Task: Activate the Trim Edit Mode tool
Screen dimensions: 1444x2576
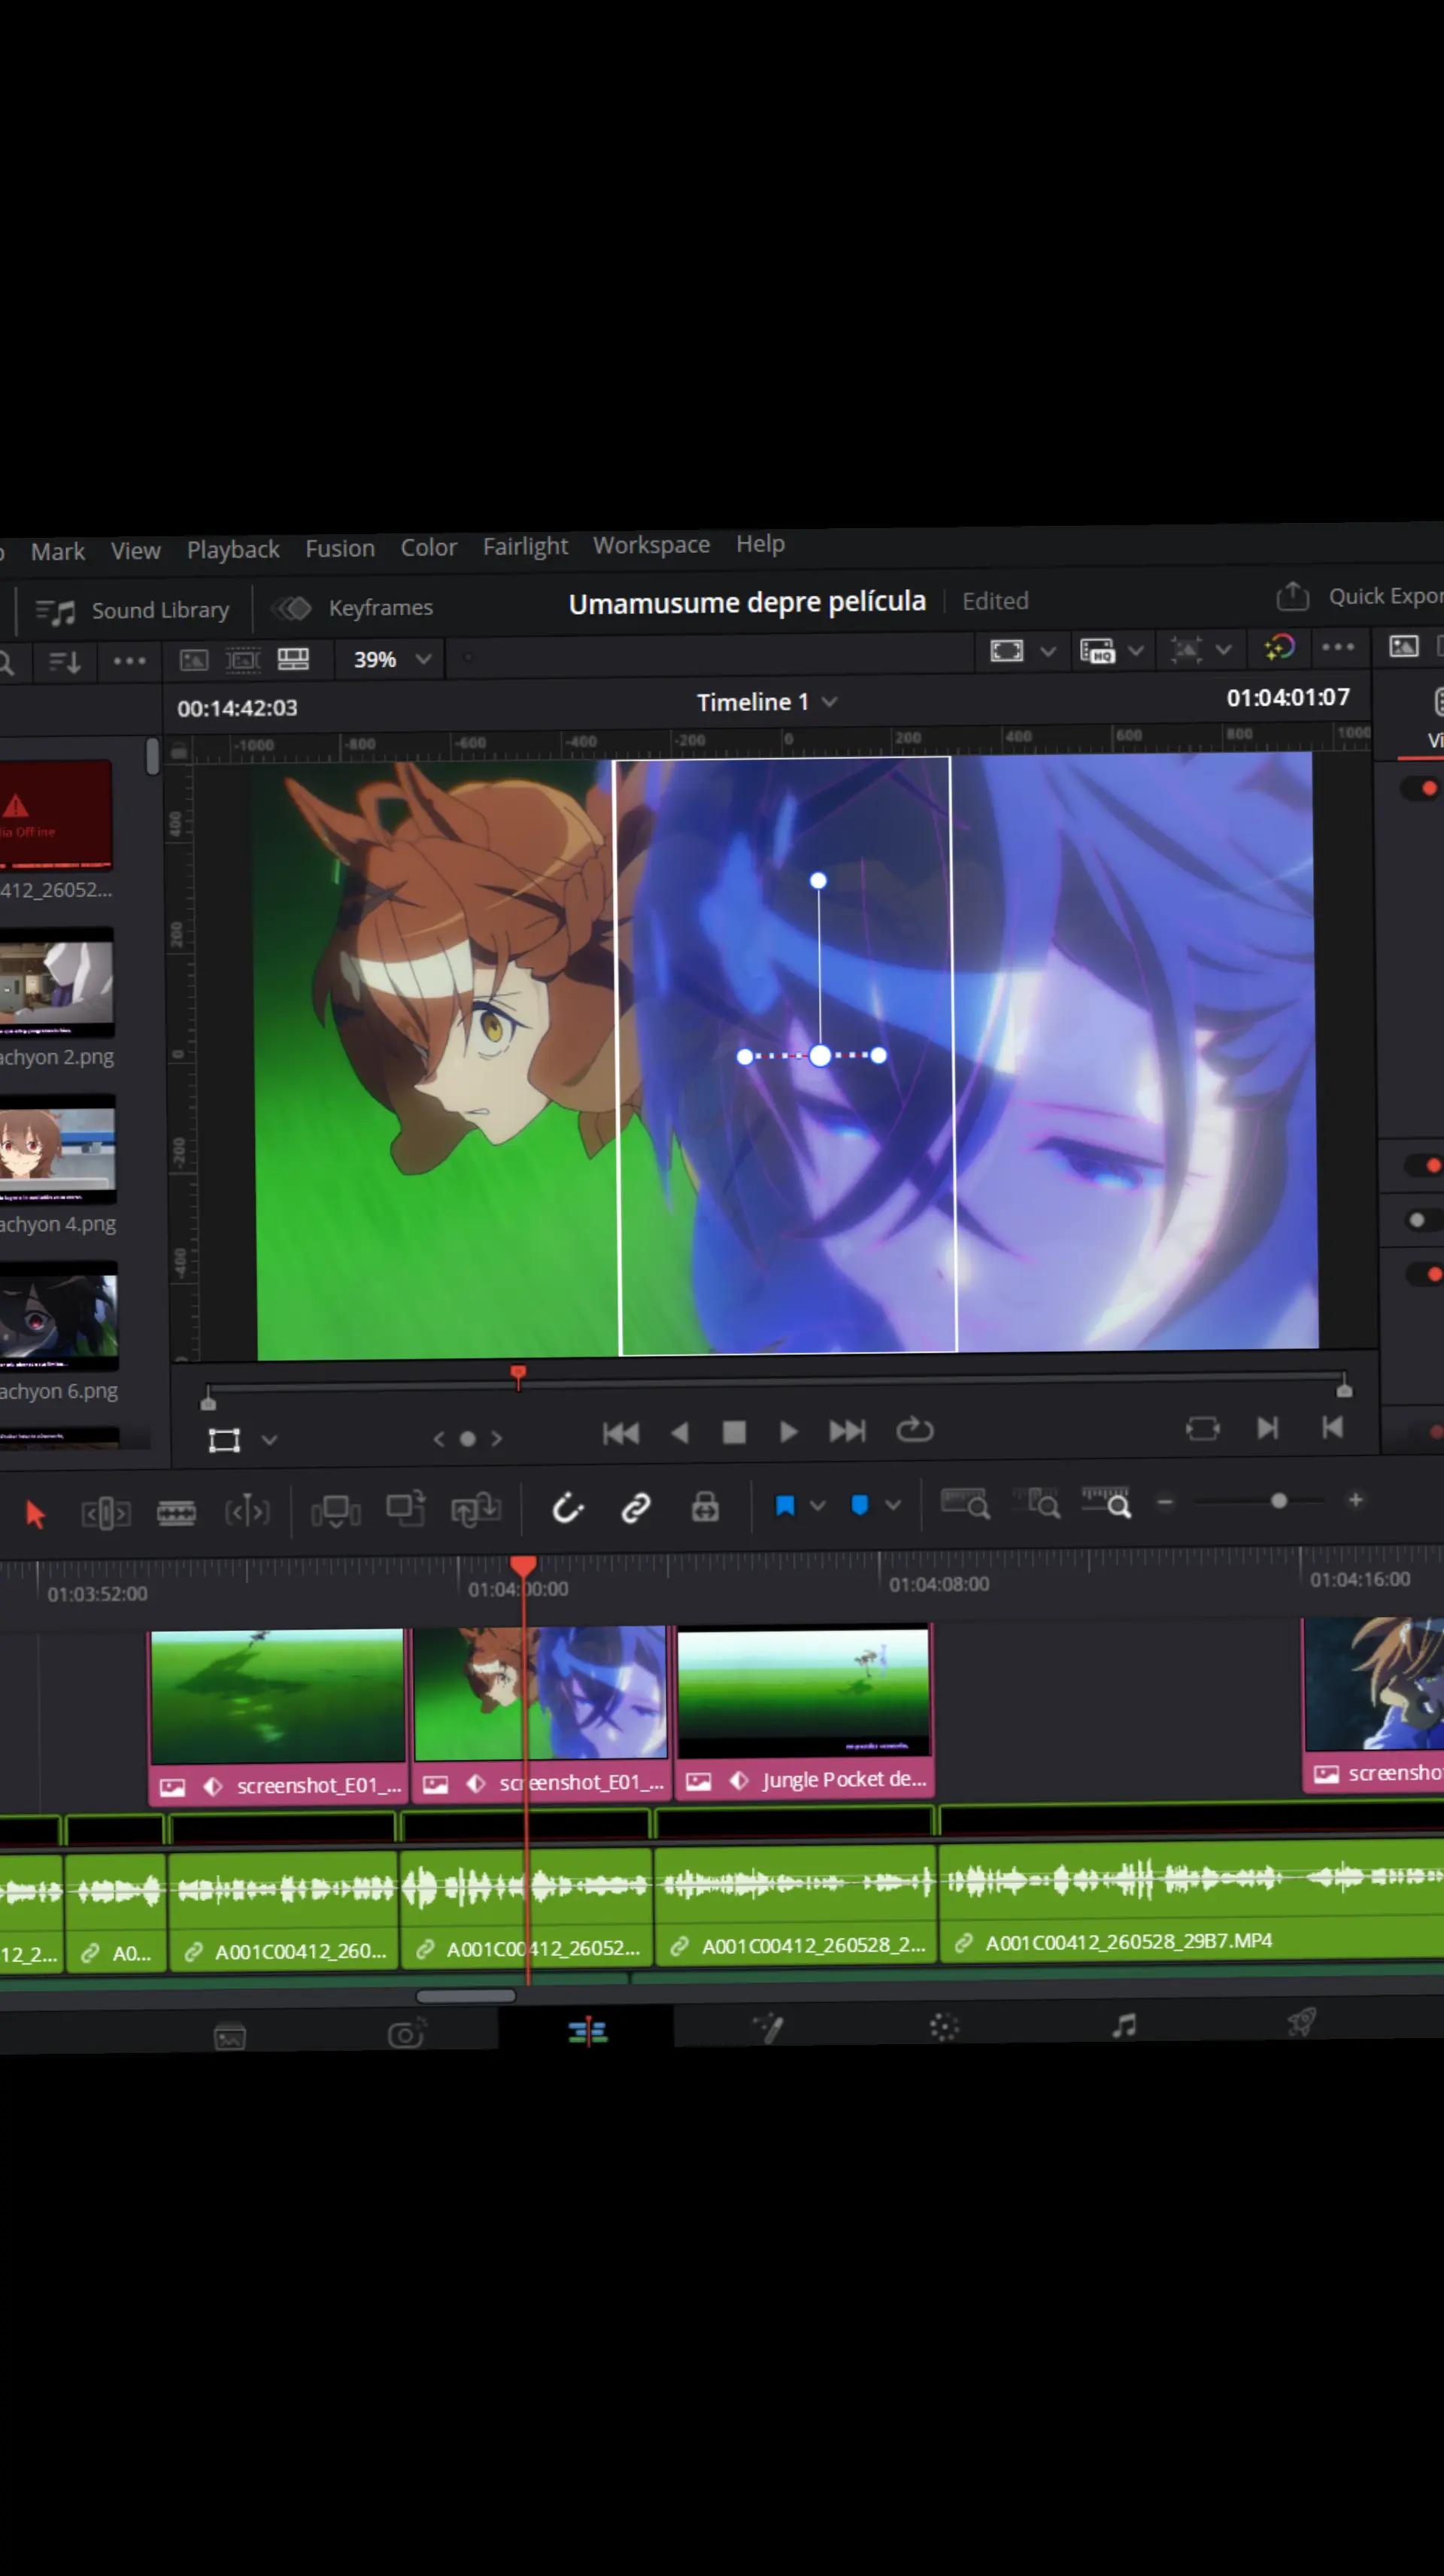Action: 106,1514
